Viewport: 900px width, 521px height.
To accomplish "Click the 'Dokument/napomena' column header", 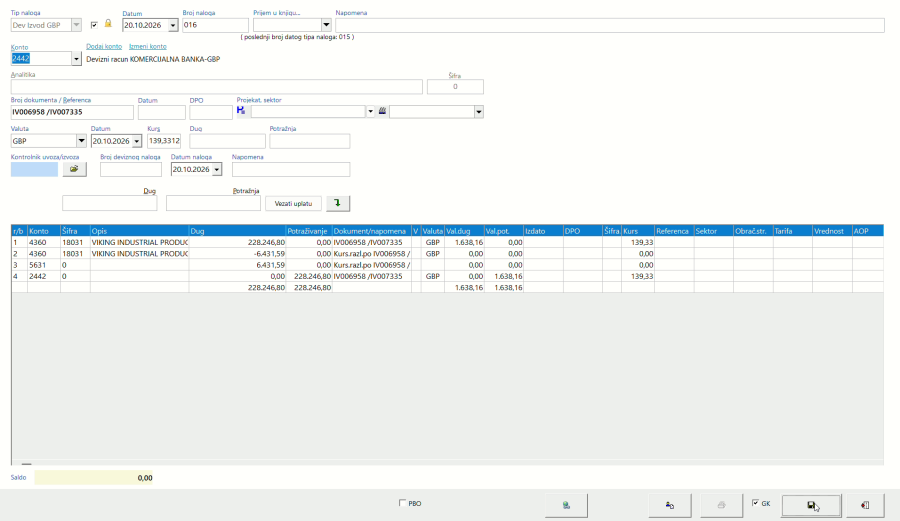I will (371, 231).
